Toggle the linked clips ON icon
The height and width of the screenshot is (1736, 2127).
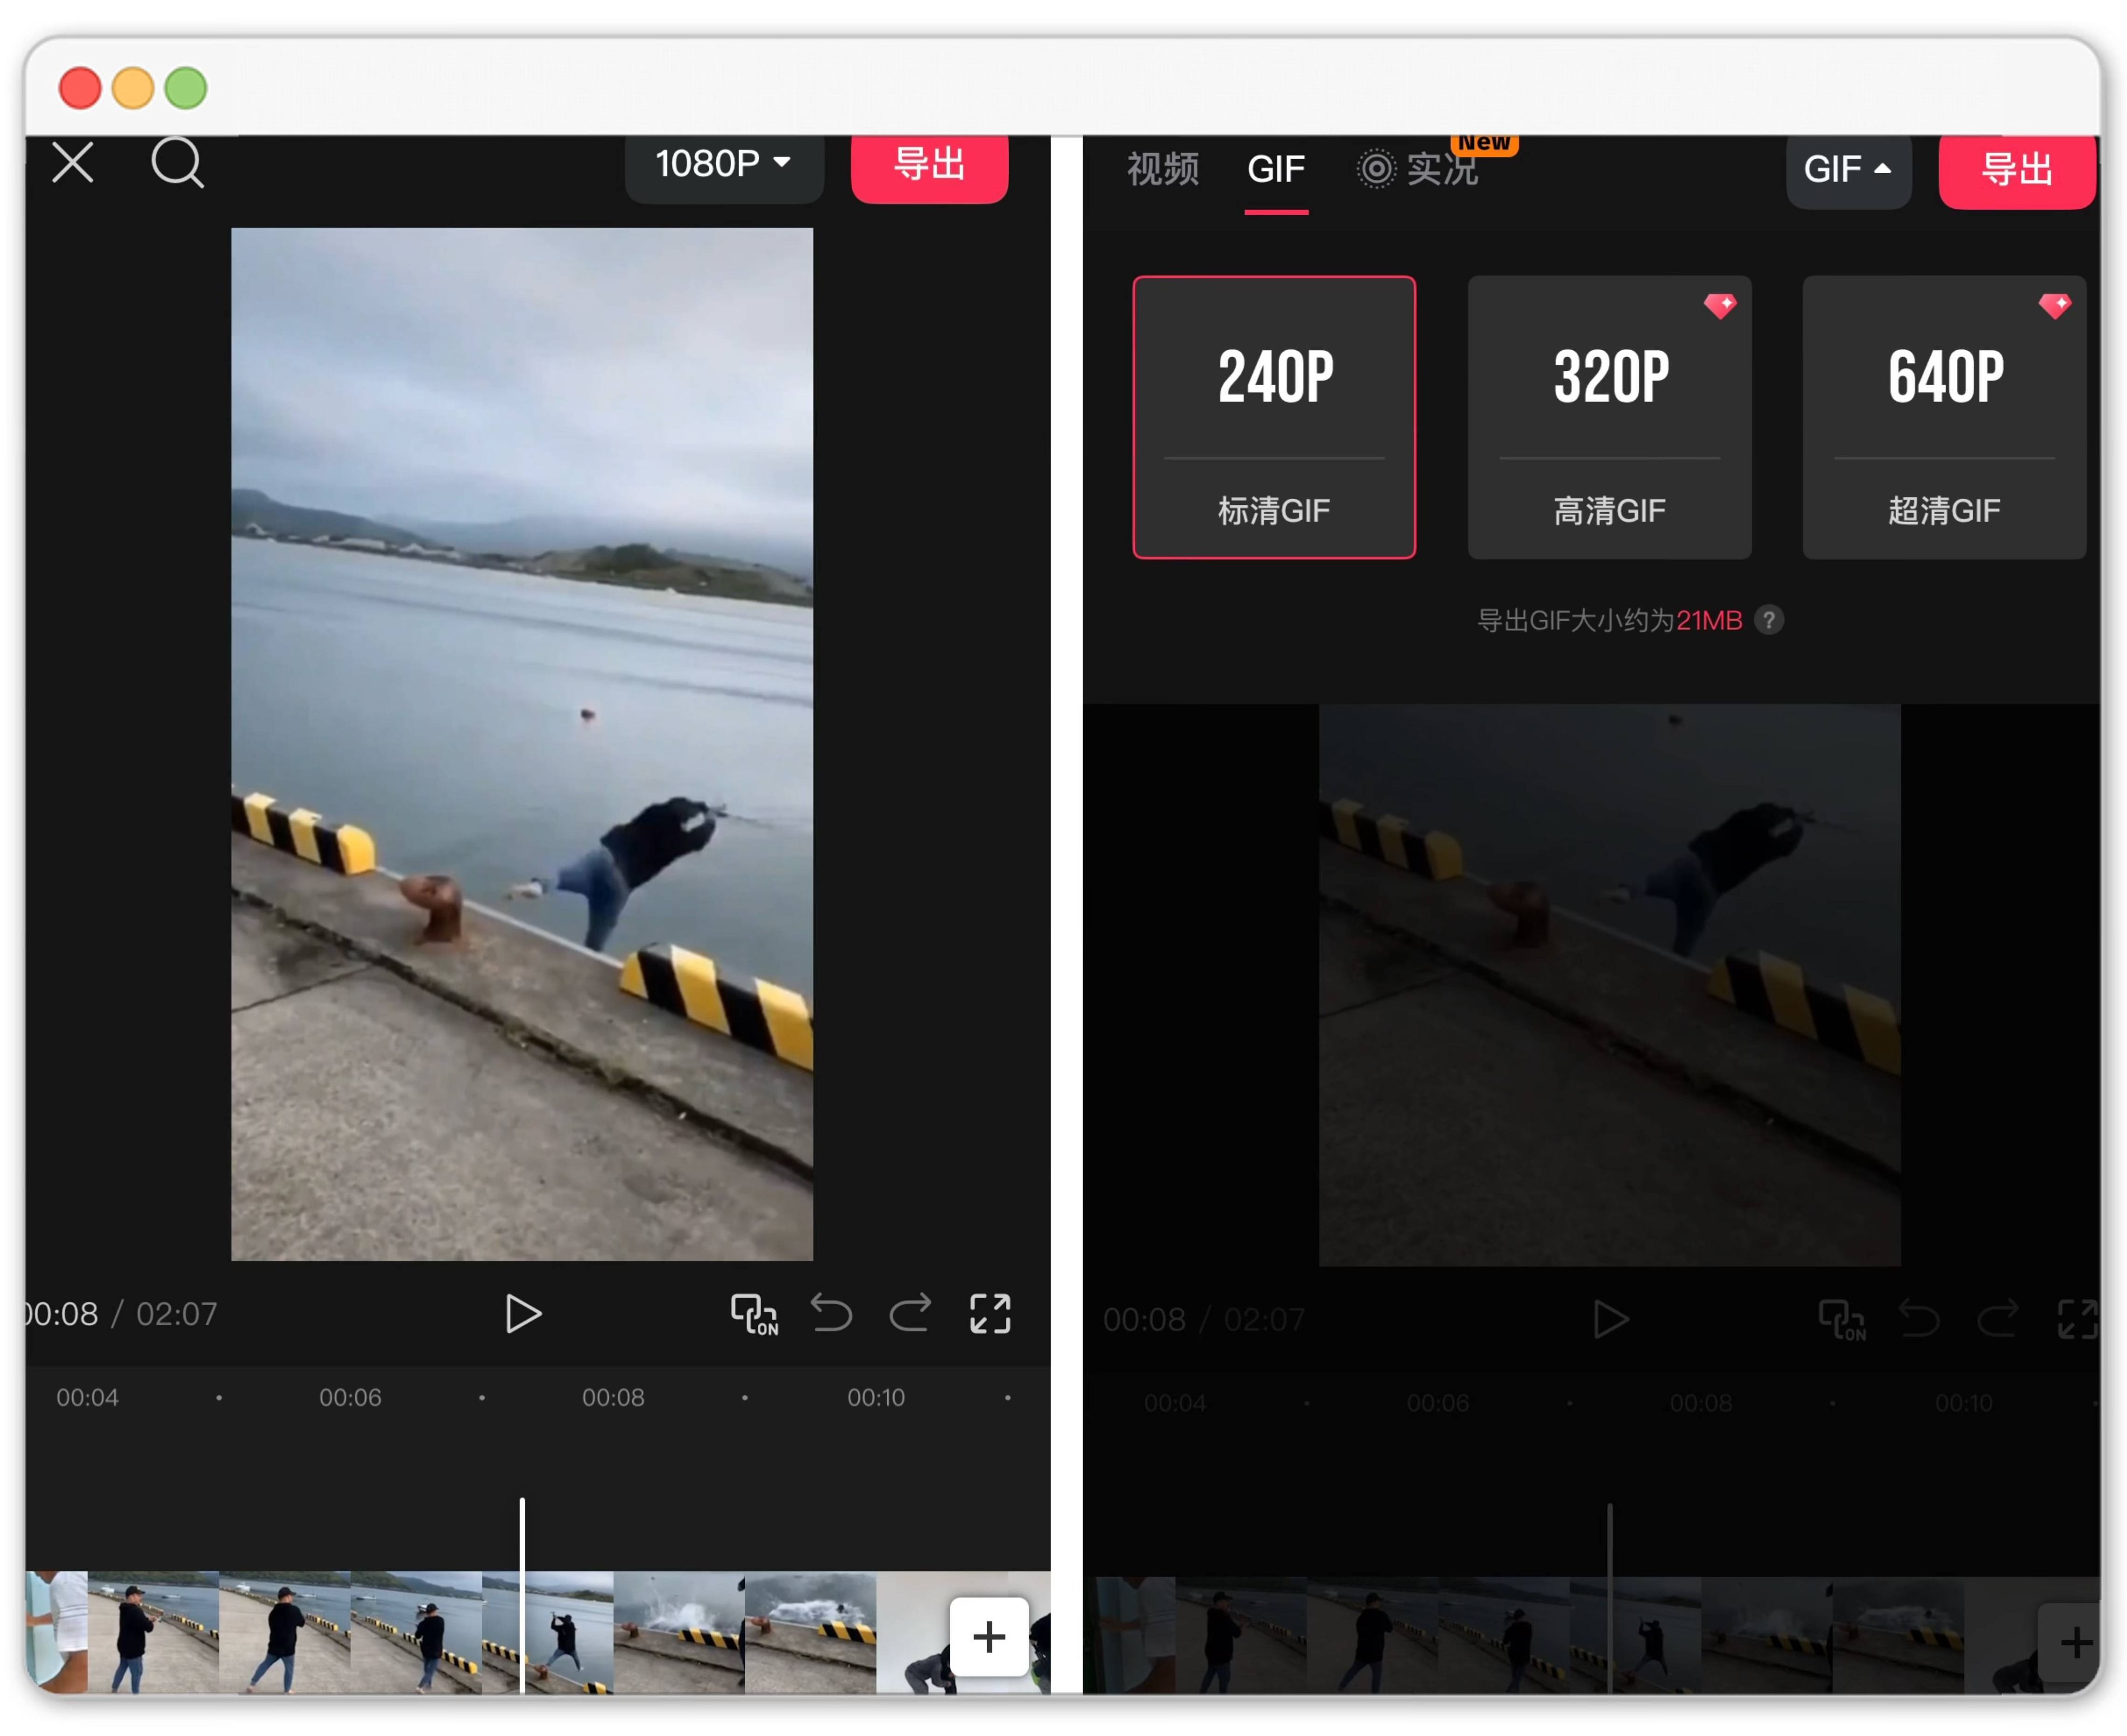pos(753,1314)
